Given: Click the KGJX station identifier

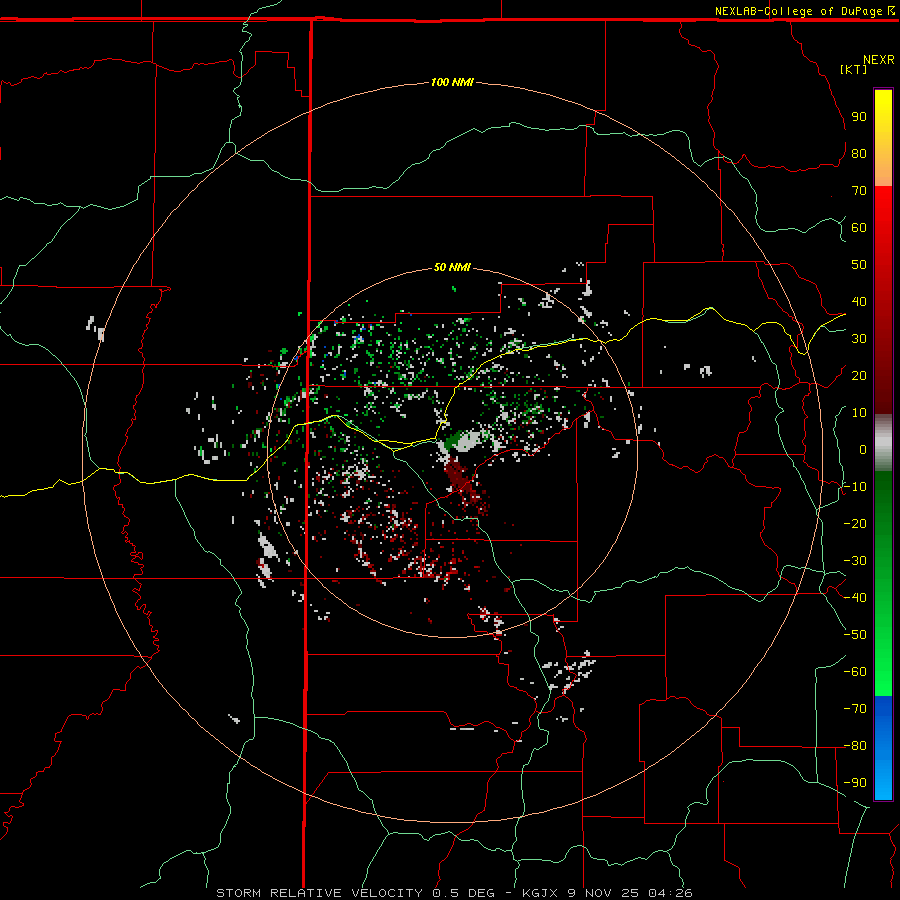Looking at the screenshot, I should [540, 893].
